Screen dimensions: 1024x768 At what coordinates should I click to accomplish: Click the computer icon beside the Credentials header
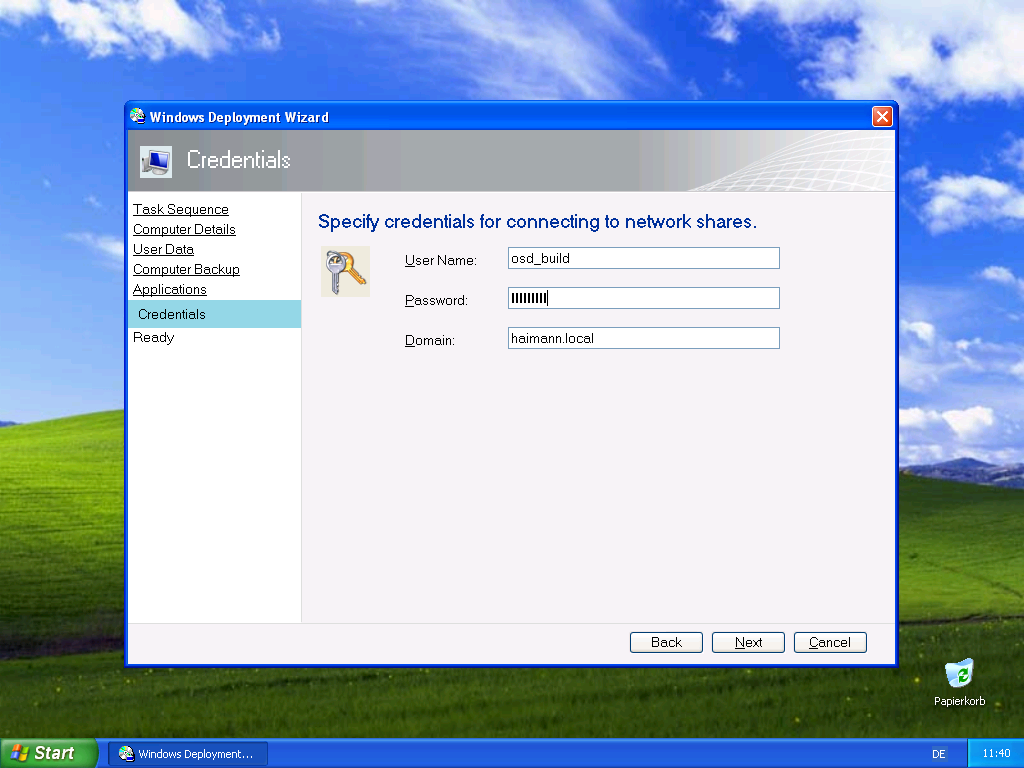tap(156, 161)
